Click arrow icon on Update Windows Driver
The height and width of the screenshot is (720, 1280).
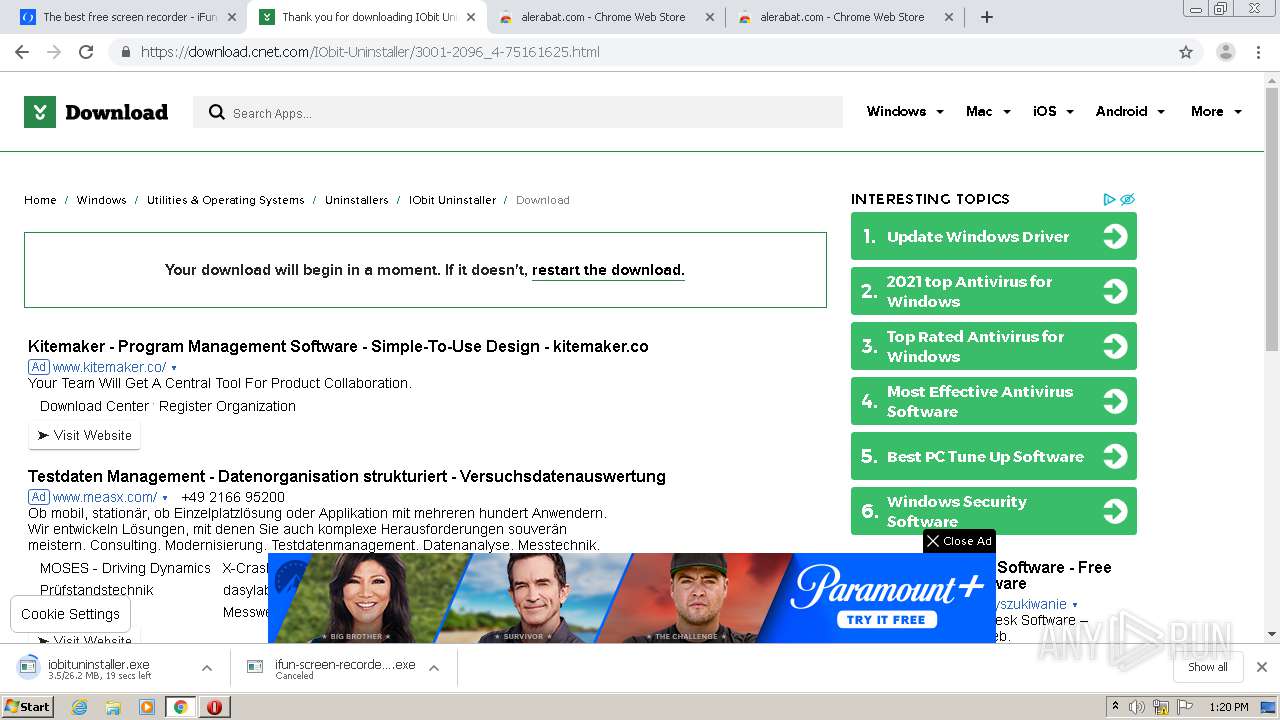pos(1114,236)
